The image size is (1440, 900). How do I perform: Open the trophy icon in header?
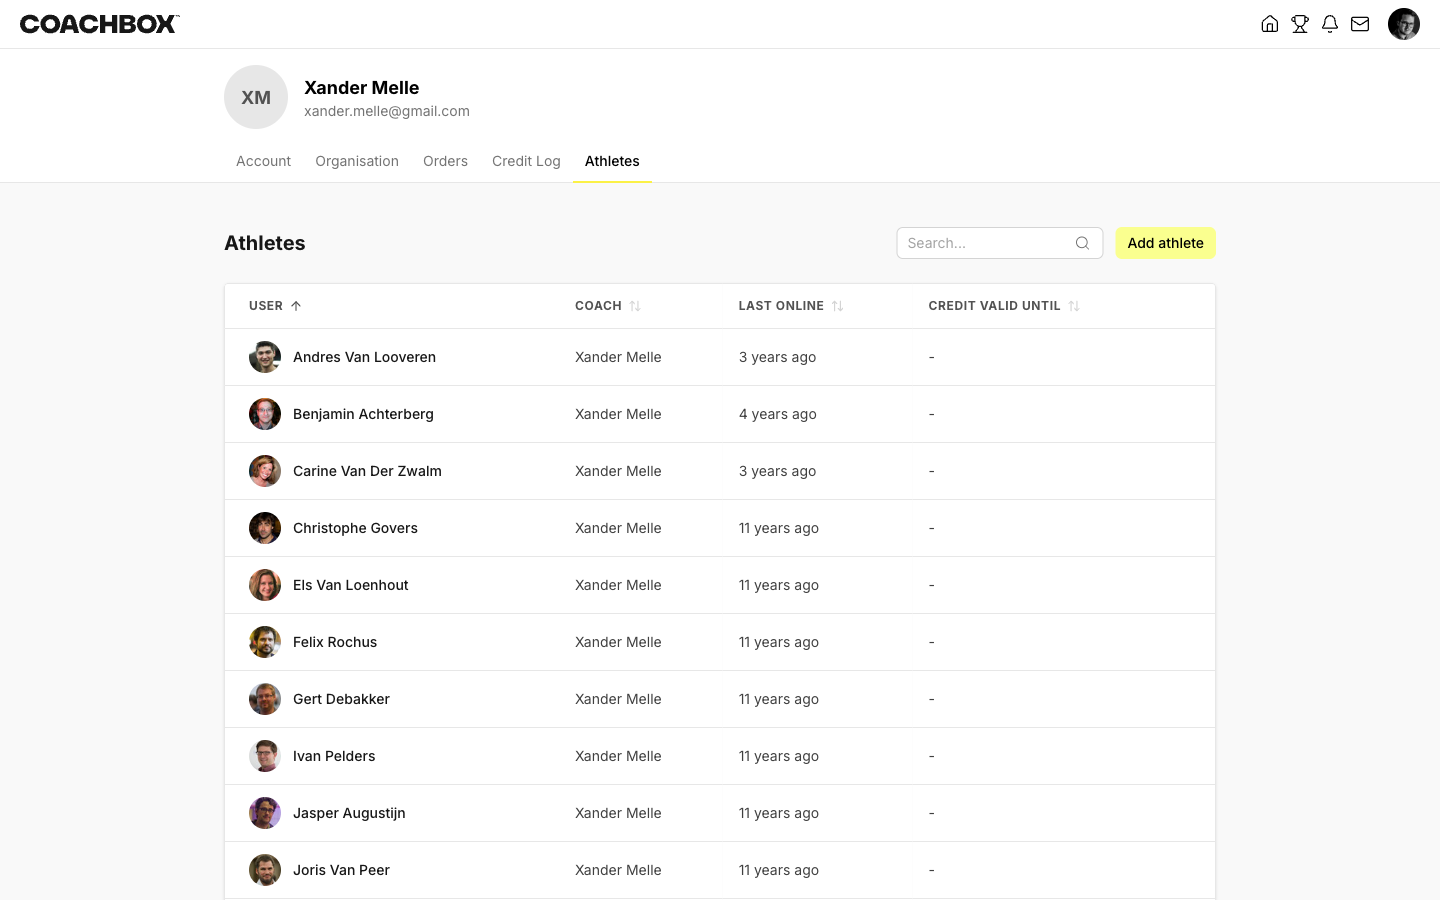click(x=1300, y=24)
